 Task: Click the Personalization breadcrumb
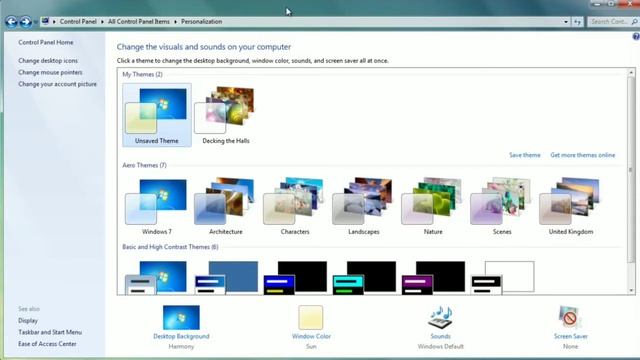[x=202, y=22]
